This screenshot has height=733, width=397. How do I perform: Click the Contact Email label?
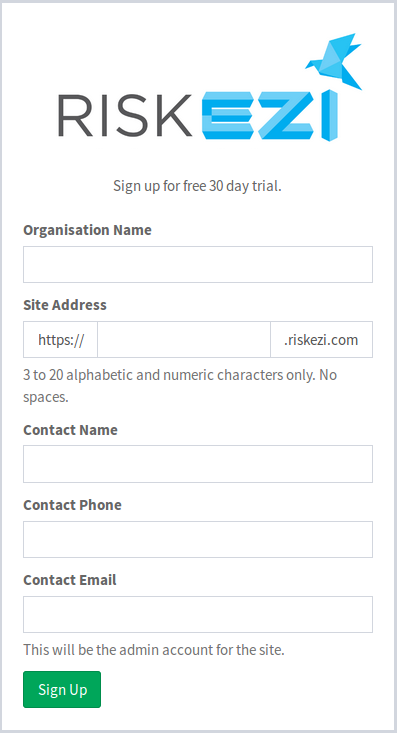pyautogui.click(x=70, y=580)
